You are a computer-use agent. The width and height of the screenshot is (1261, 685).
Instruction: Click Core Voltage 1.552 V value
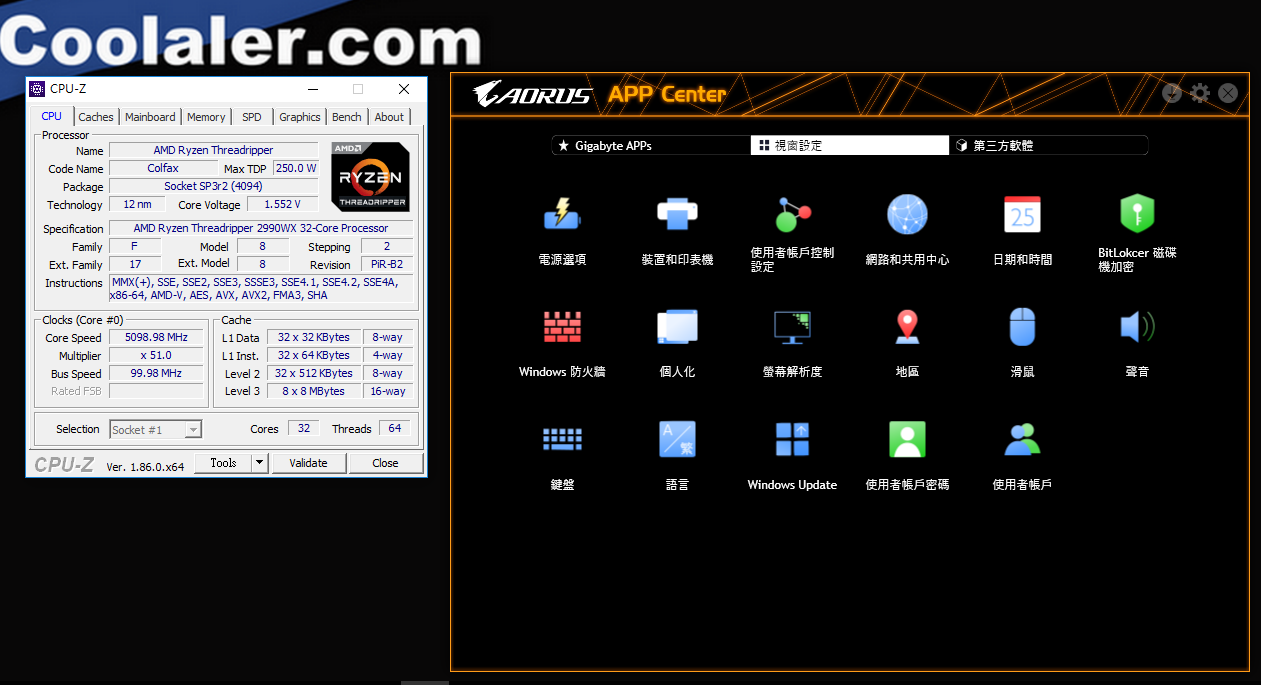point(283,205)
